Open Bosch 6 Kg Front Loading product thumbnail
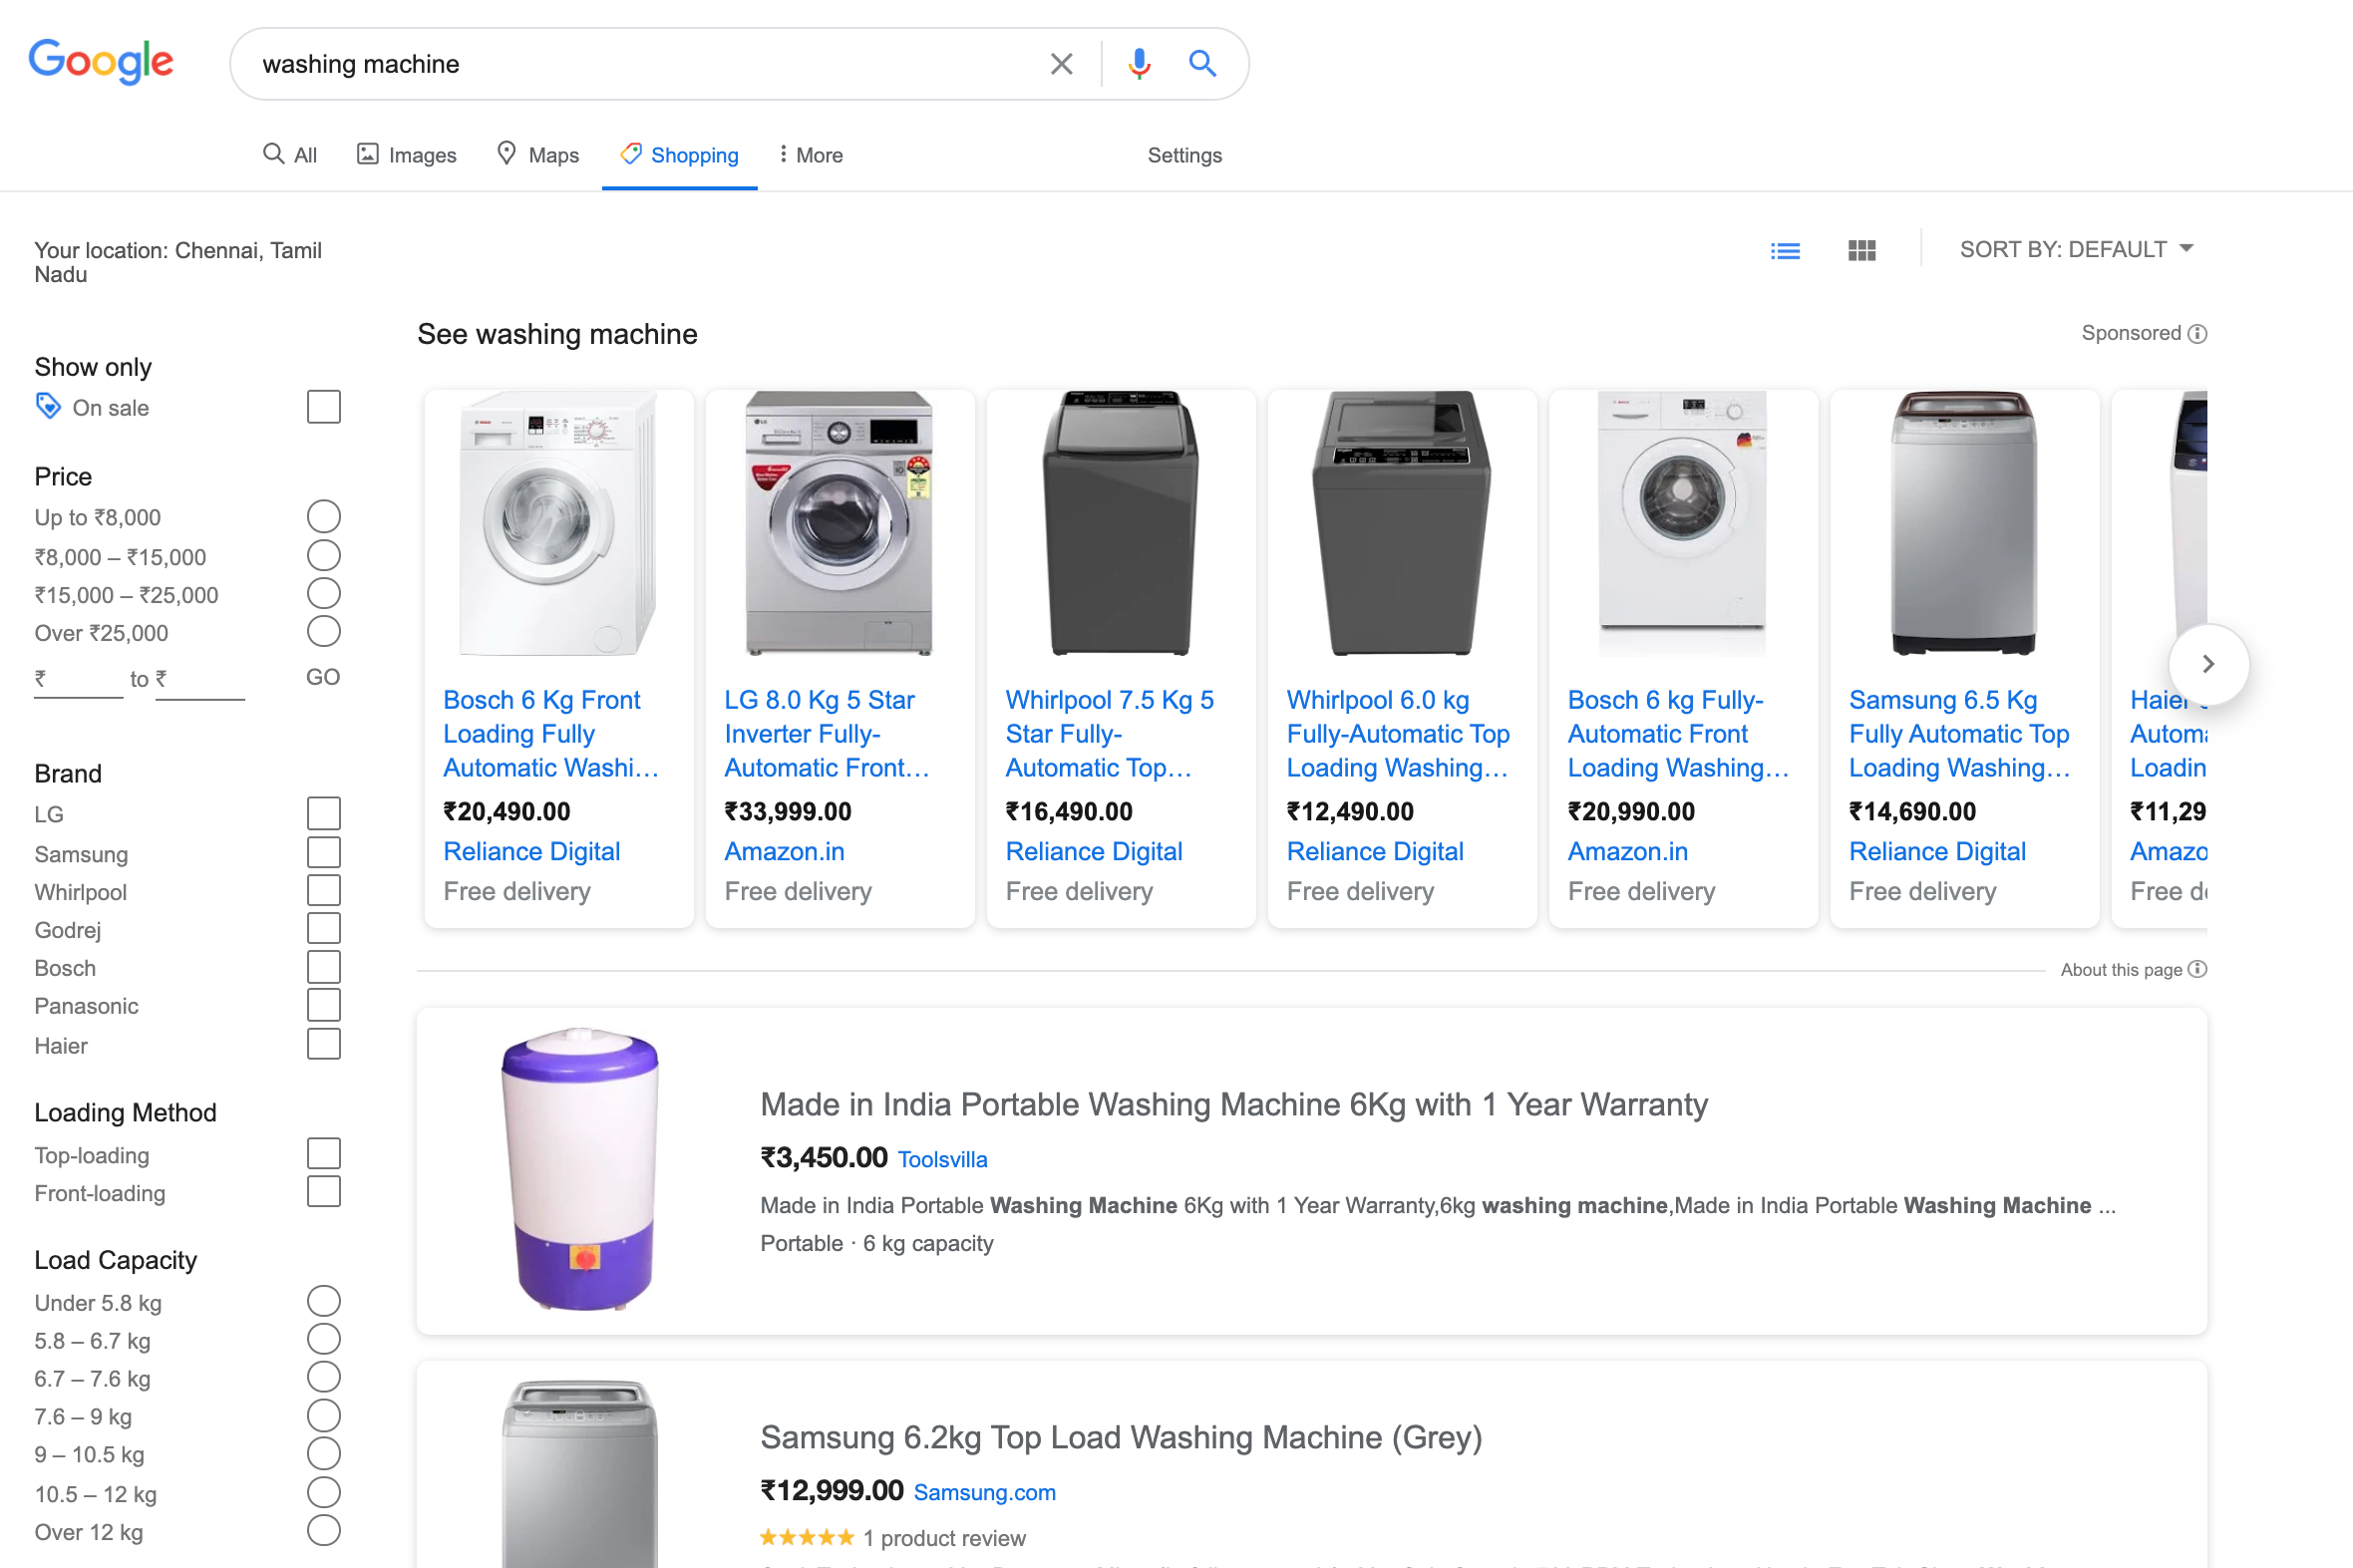 click(x=558, y=524)
